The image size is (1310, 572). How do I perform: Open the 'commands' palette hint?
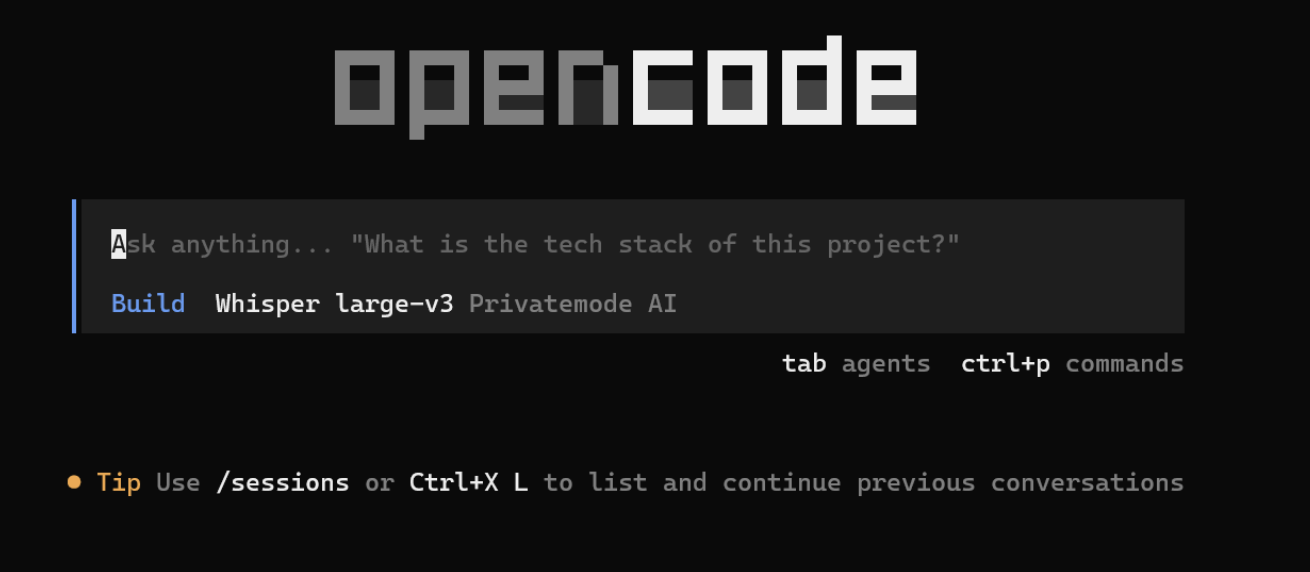coord(1125,363)
